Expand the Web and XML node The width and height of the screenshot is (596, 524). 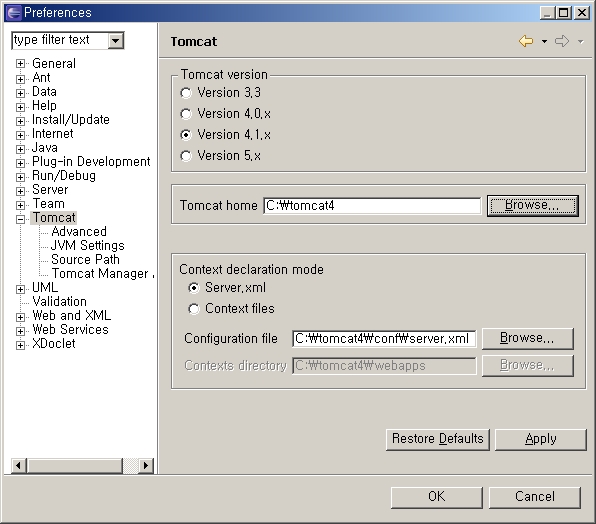click(21, 317)
